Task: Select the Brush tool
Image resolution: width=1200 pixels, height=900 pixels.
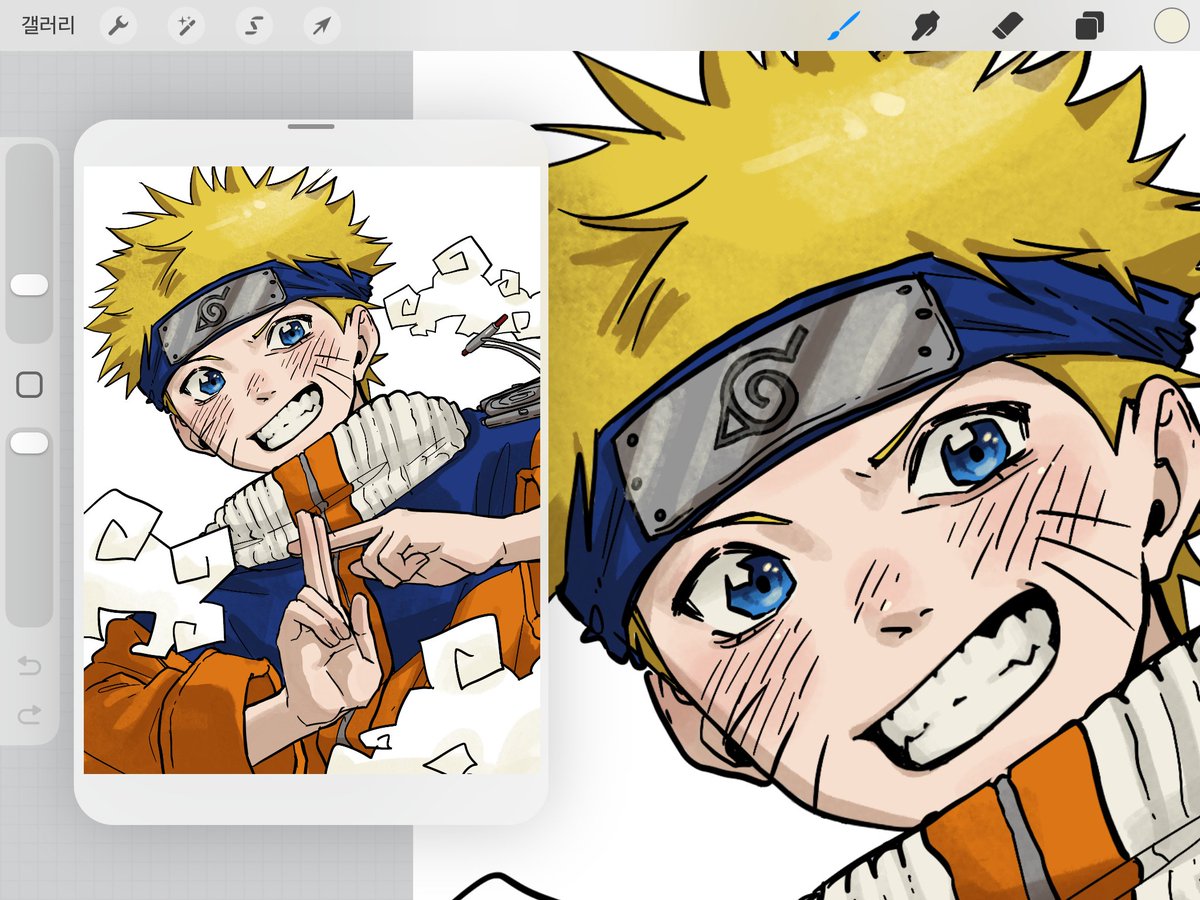Action: tap(844, 25)
